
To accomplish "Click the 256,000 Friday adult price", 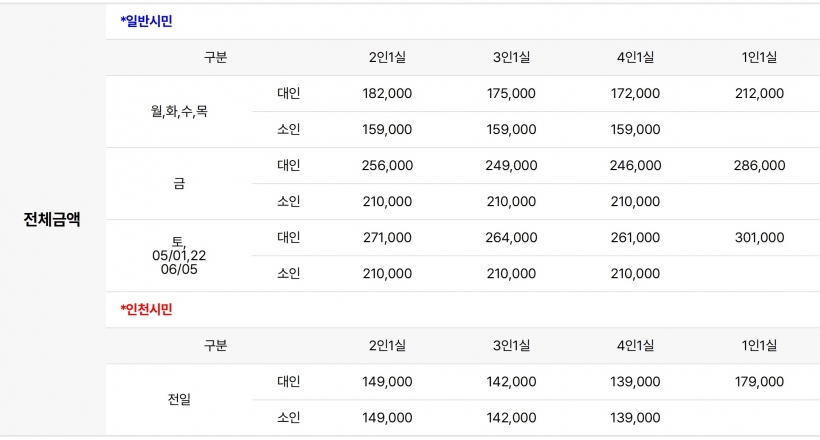I will point(387,165).
